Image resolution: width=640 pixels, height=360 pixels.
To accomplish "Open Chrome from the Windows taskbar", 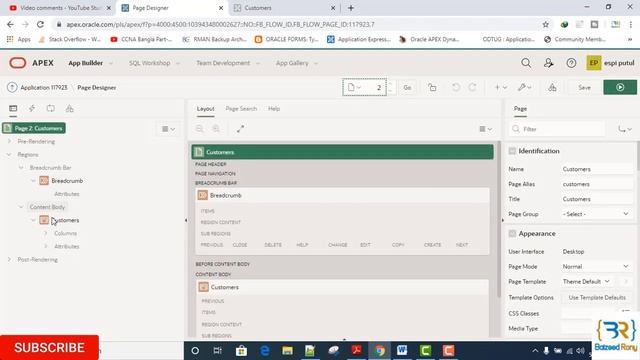I will (379, 351).
